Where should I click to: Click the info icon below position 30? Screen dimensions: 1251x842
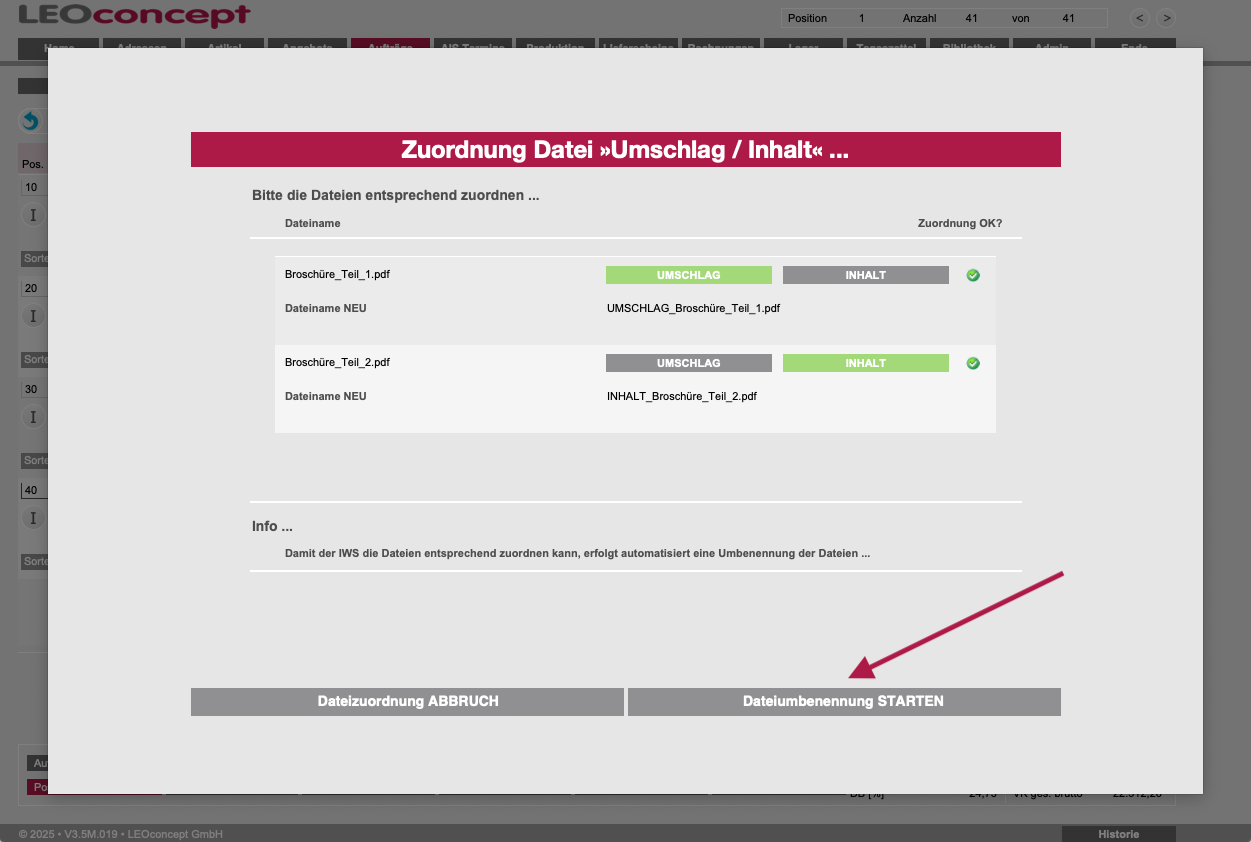[32, 417]
